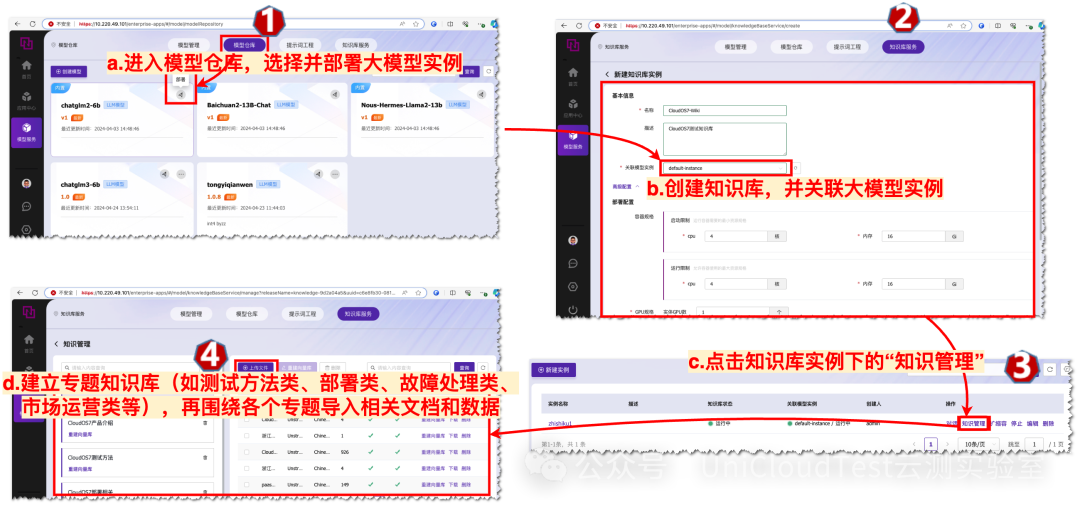Click refresh icon in instance list window
1080x510 pixels.
coord(1050,369)
